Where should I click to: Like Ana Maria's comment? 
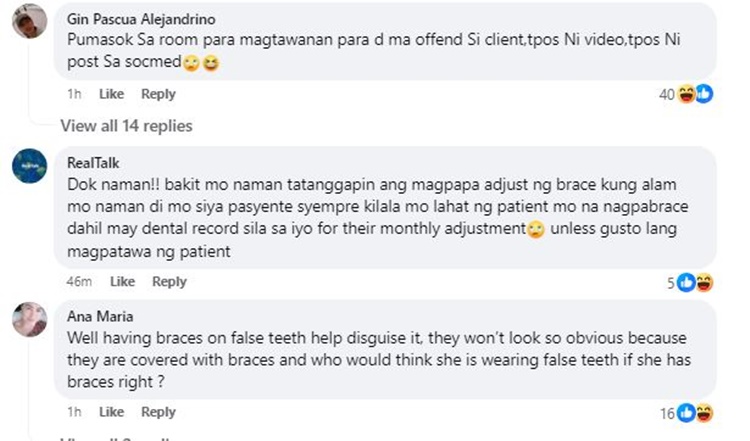[111, 412]
